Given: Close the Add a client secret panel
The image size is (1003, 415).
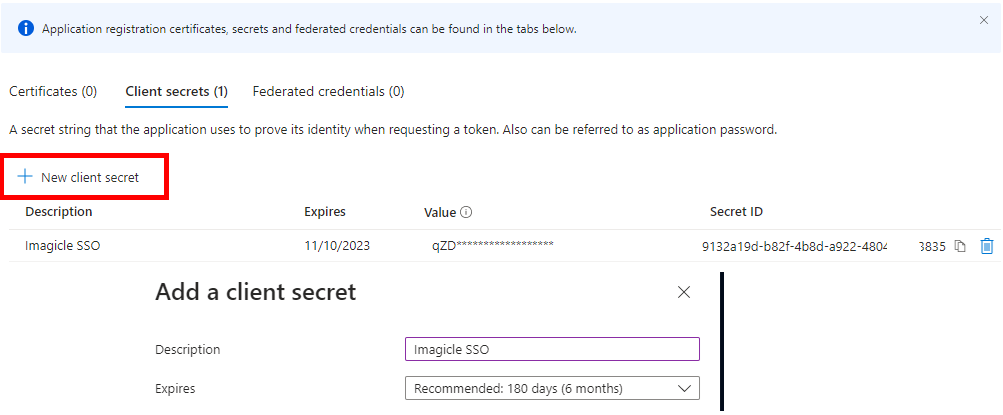Looking at the screenshot, I should [x=684, y=292].
